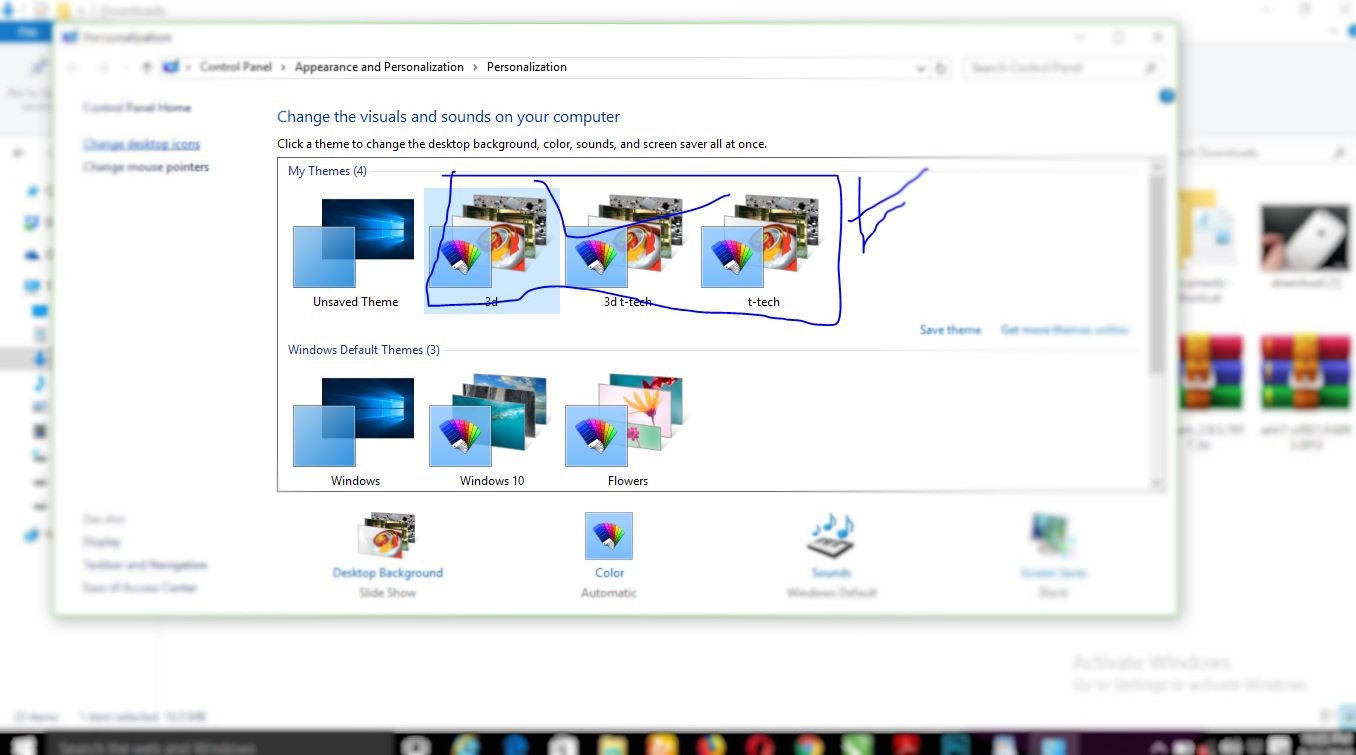The image size is (1356, 755).
Task: Apply the Windows default theme
Action: [x=355, y=431]
